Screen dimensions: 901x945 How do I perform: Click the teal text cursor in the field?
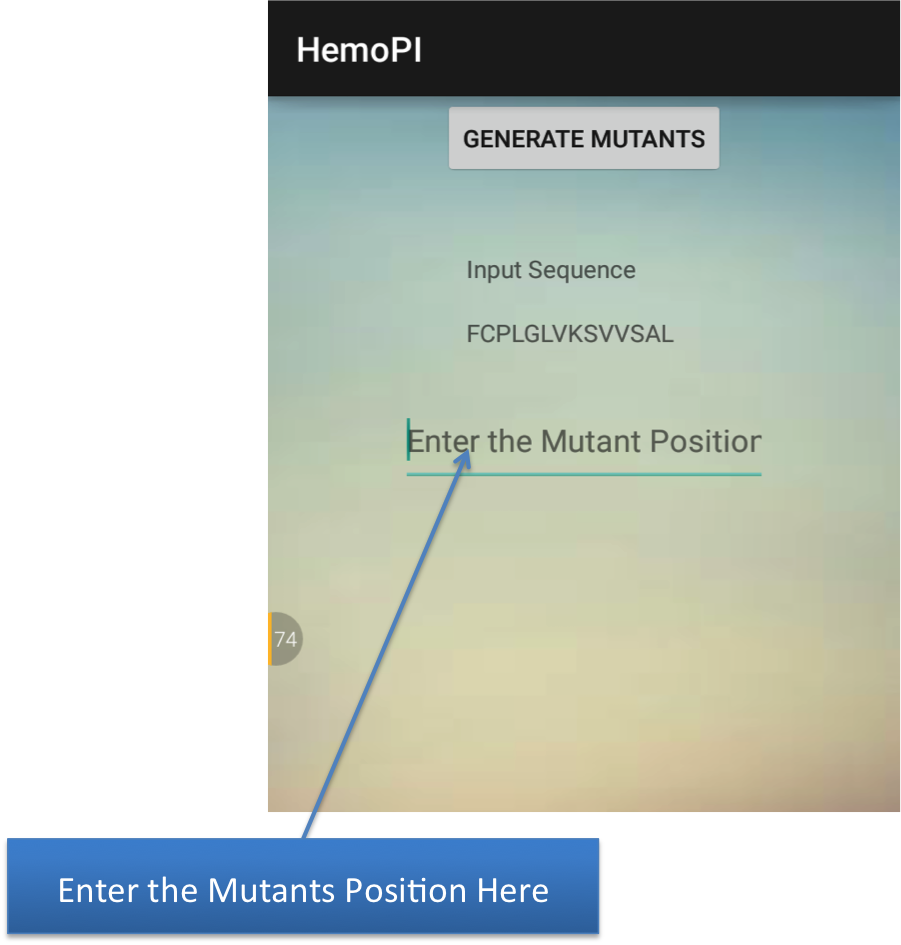408,440
